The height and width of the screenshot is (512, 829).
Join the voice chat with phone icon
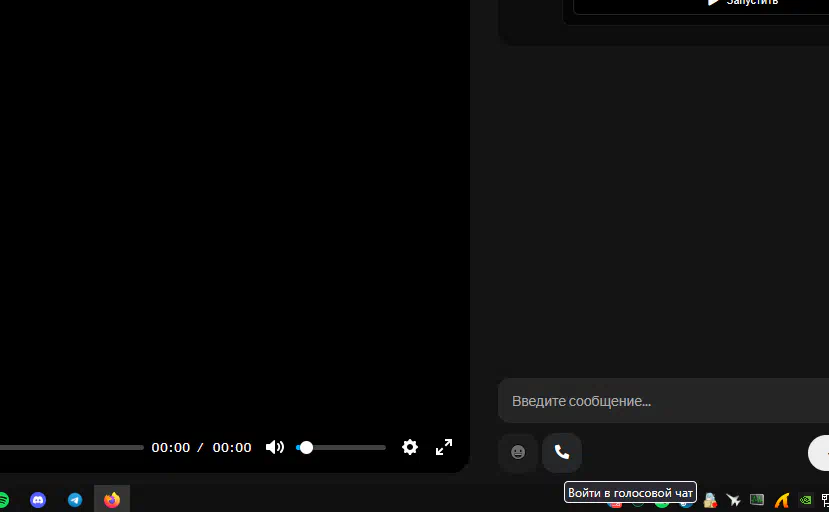561,452
